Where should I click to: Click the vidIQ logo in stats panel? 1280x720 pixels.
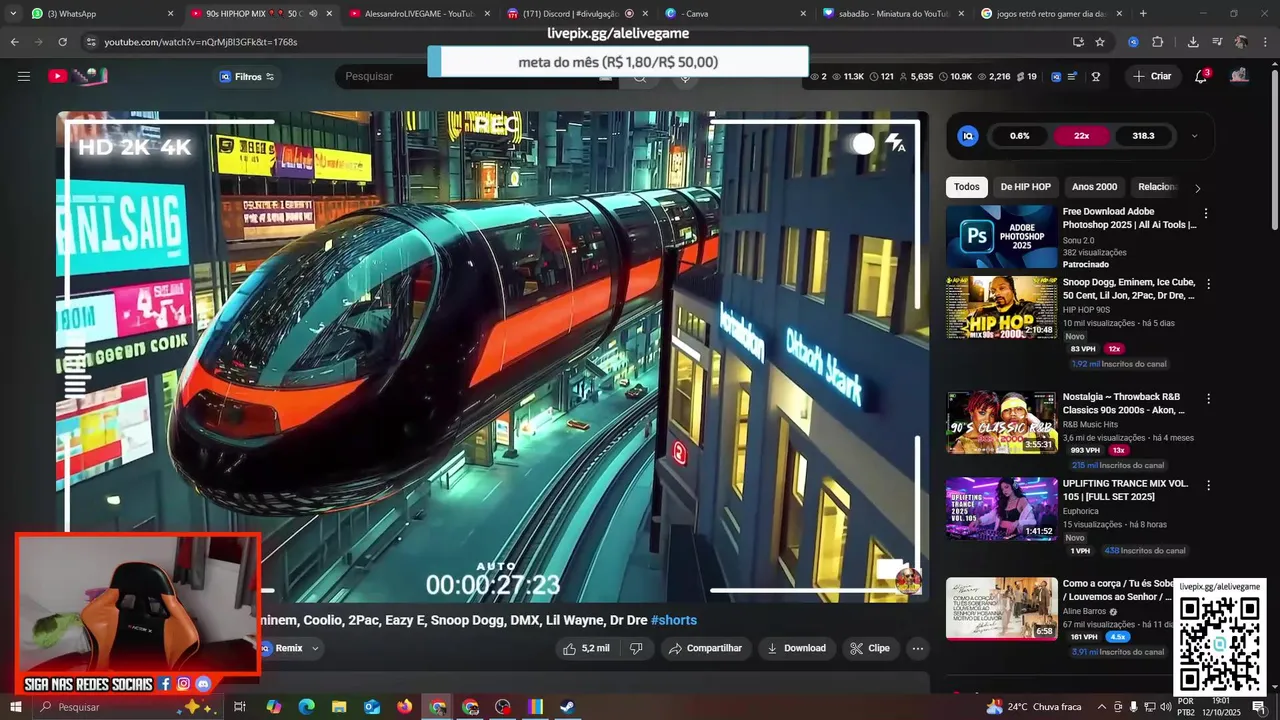pyautogui.click(x=968, y=136)
